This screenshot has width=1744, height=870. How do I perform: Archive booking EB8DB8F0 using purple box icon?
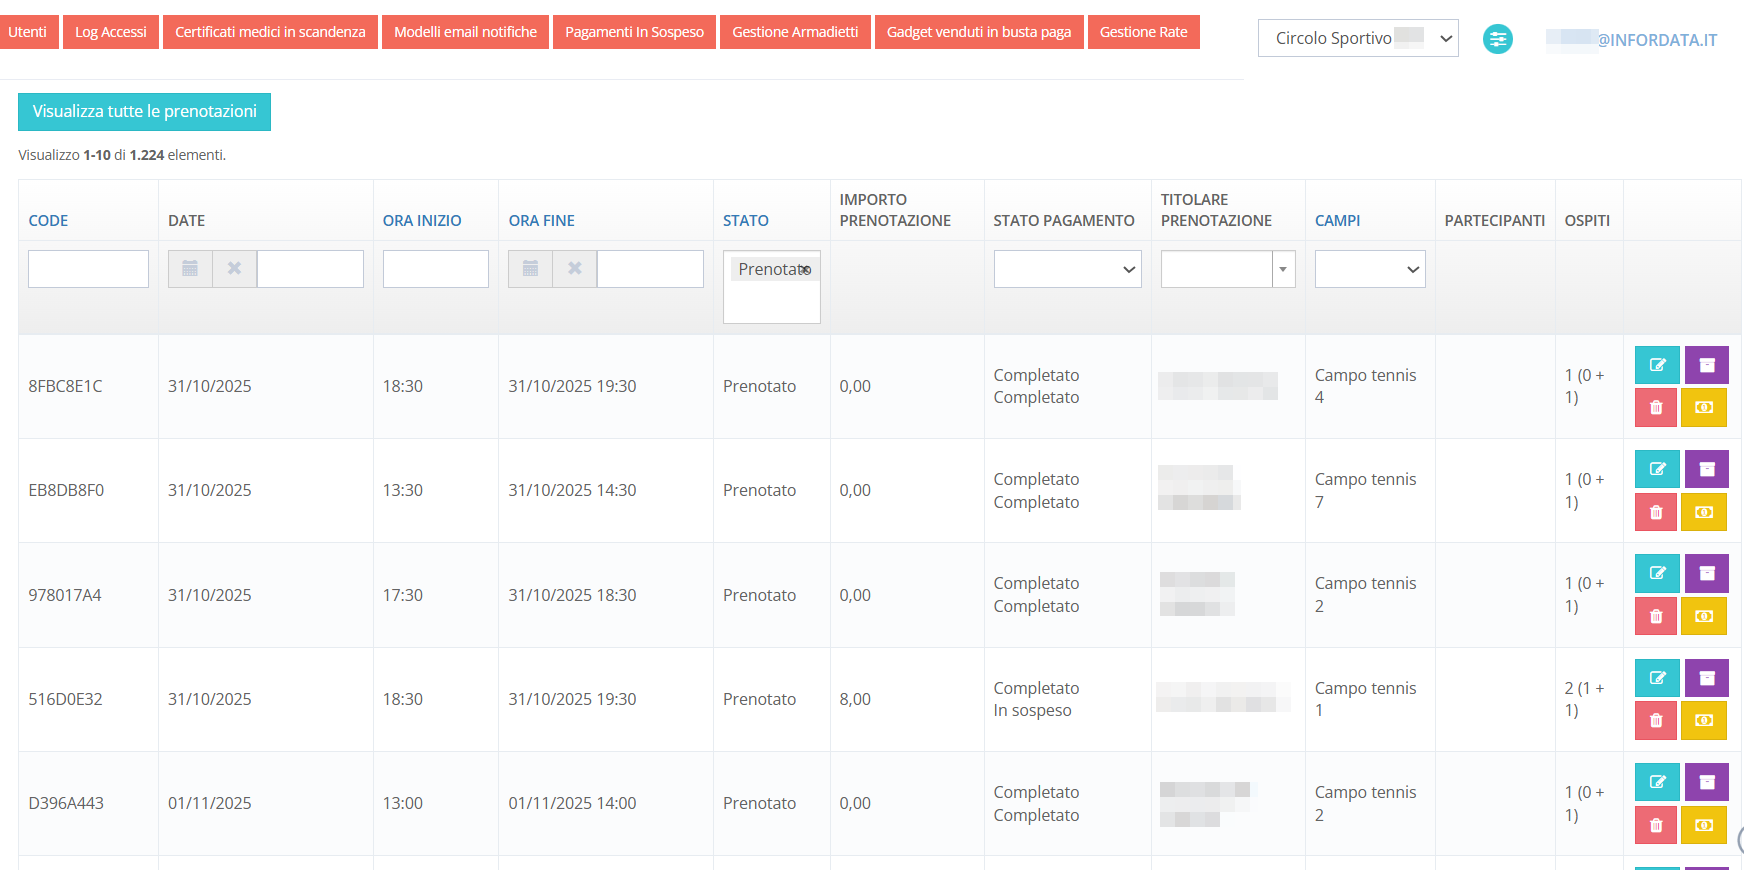click(x=1706, y=469)
